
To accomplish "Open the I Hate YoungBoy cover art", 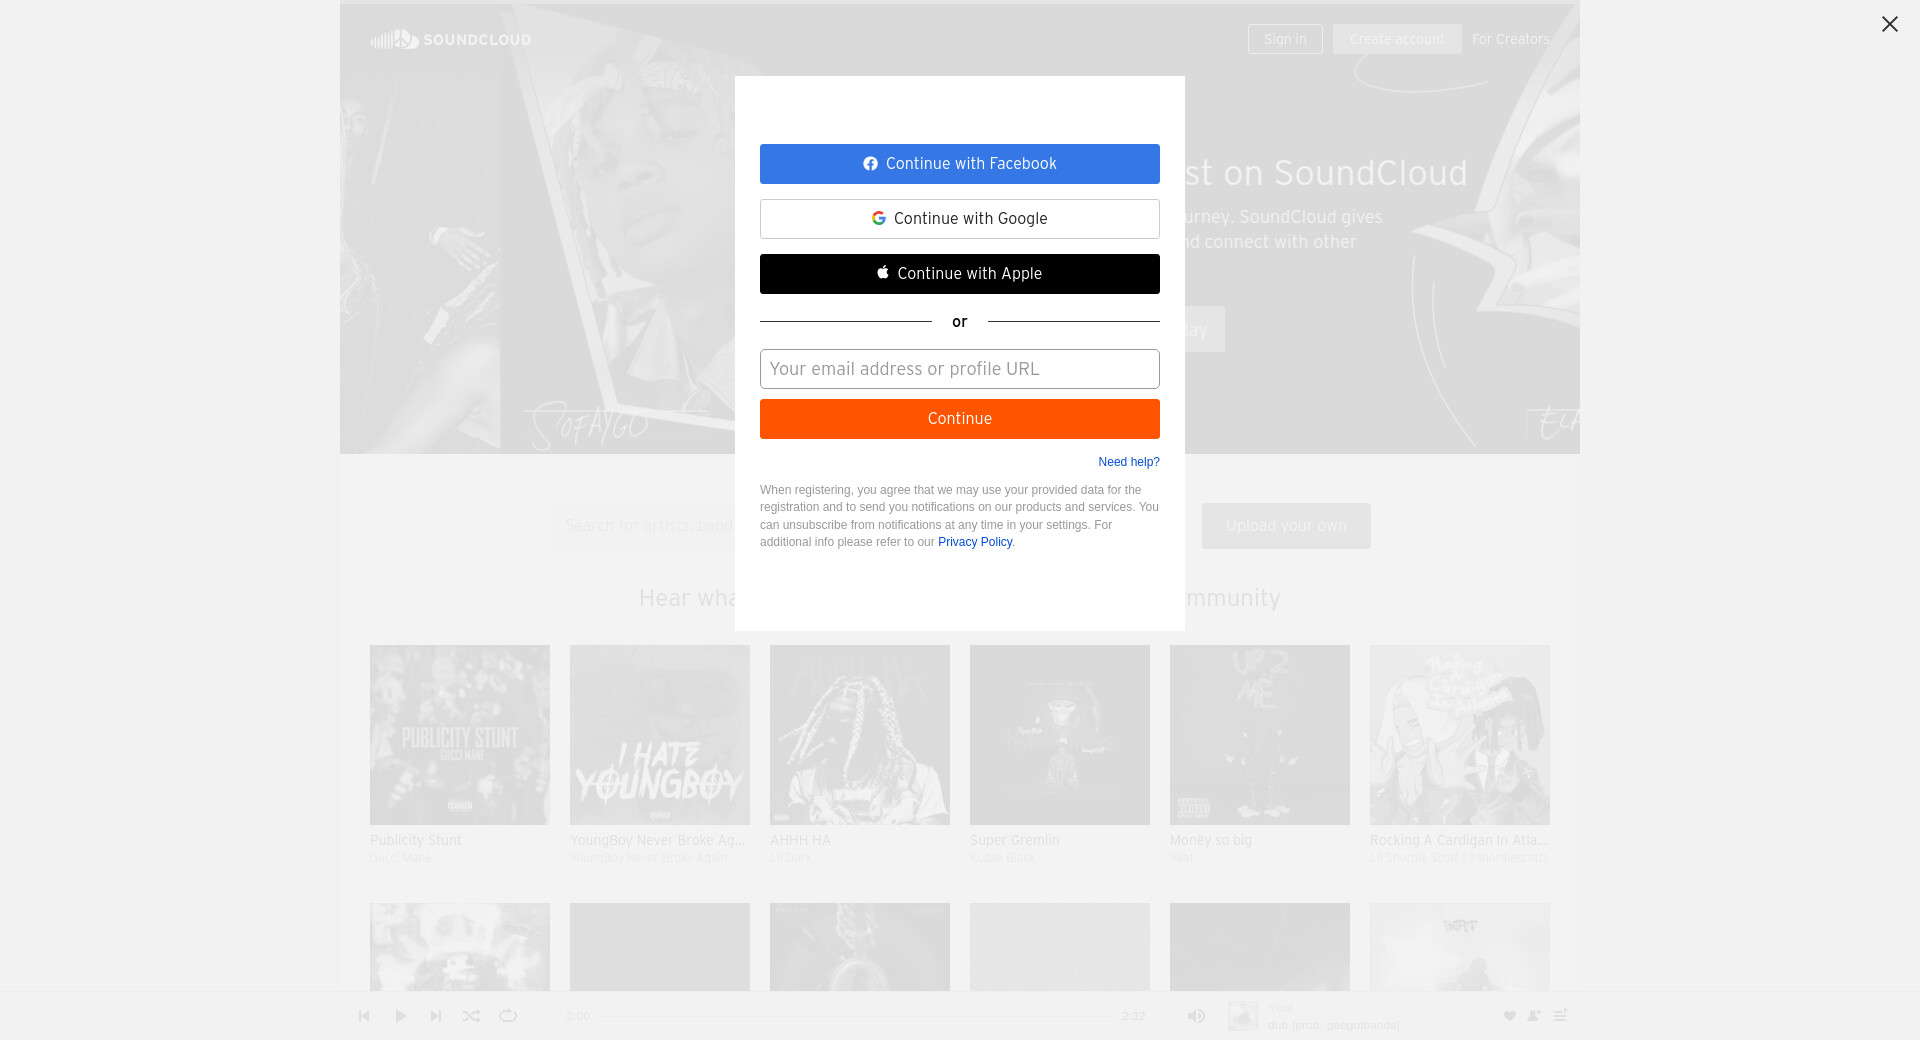I will click(x=660, y=735).
